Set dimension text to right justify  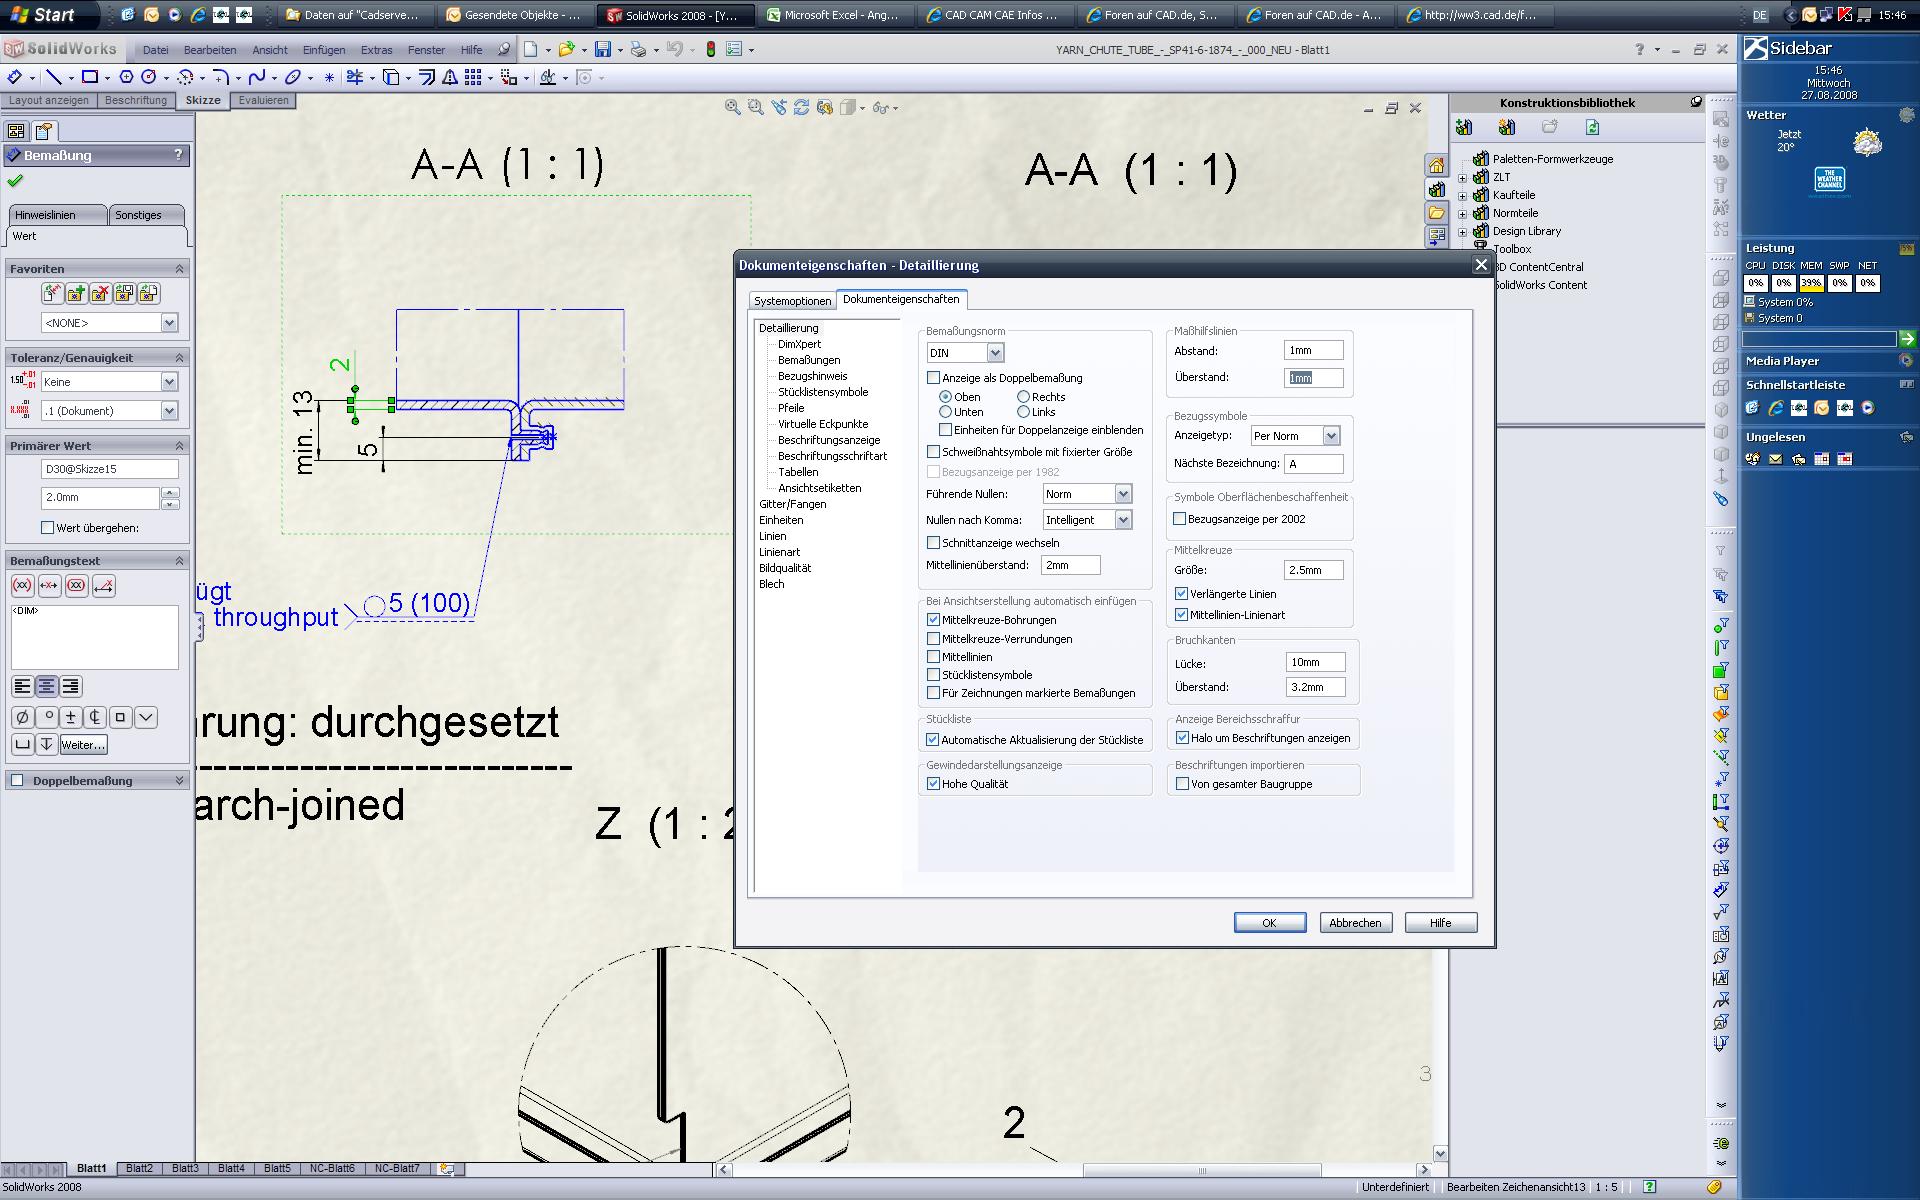tap(70, 686)
